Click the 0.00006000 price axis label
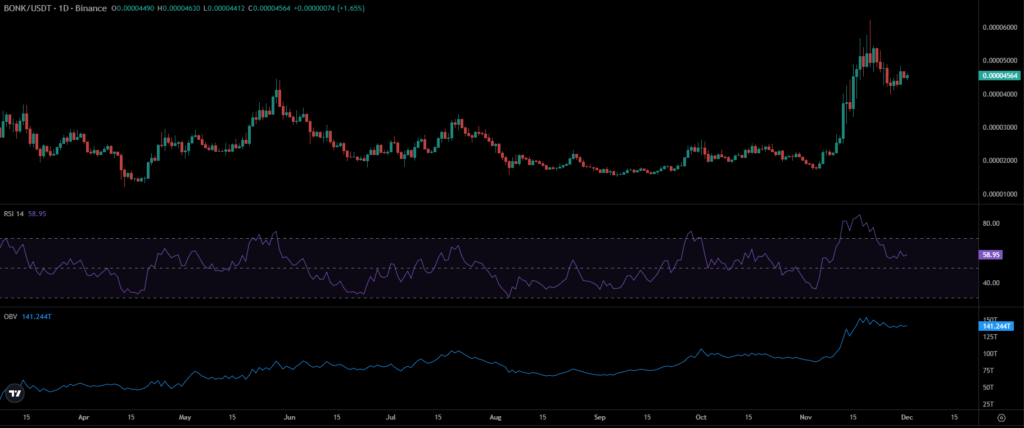The height and width of the screenshot is (428, 1024). click(x=1000, y=27)
